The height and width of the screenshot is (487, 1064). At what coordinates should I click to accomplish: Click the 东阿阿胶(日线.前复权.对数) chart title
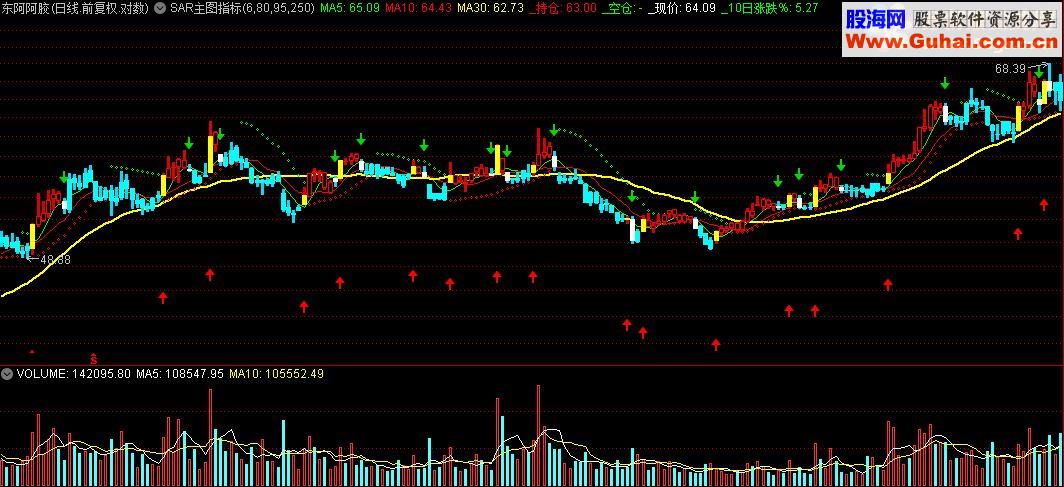[x=77, y=8]
